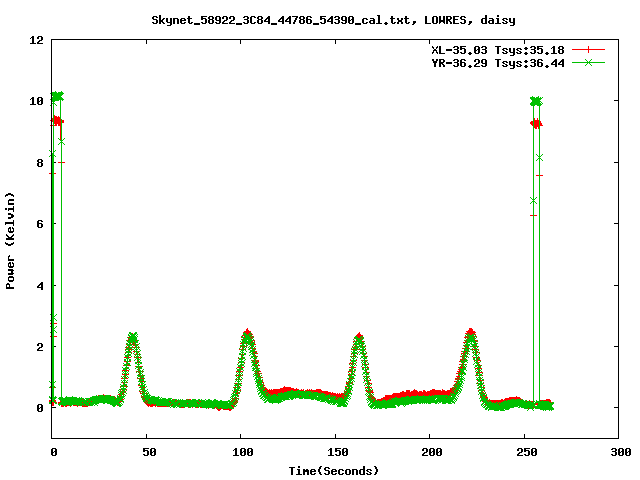Image resolution: width=640 pixels, height=480 pixels.
Task: Click the x-axis tick label 300
Action: [x=620, y=452]
